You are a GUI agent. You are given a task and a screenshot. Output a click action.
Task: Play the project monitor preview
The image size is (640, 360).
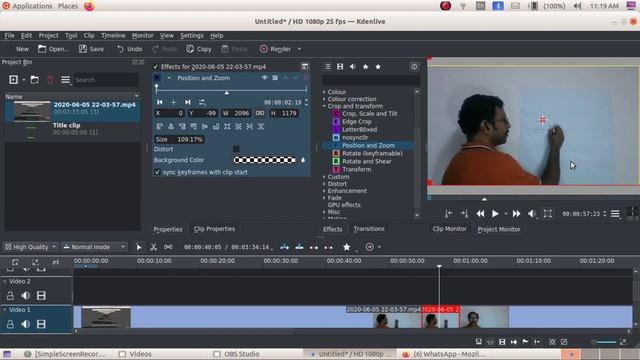pos(495,213)
